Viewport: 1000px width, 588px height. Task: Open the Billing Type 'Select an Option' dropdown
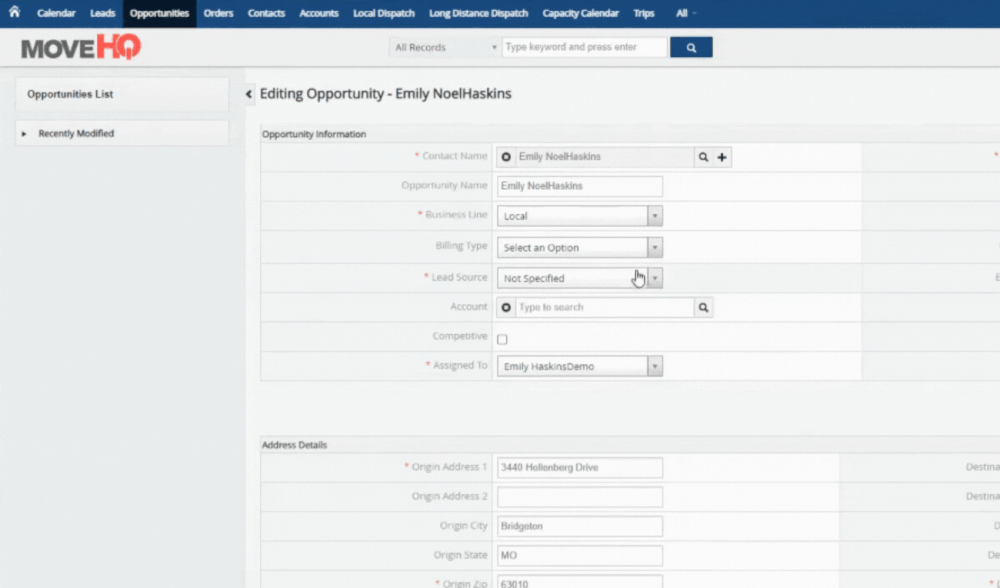pos(654,247)
